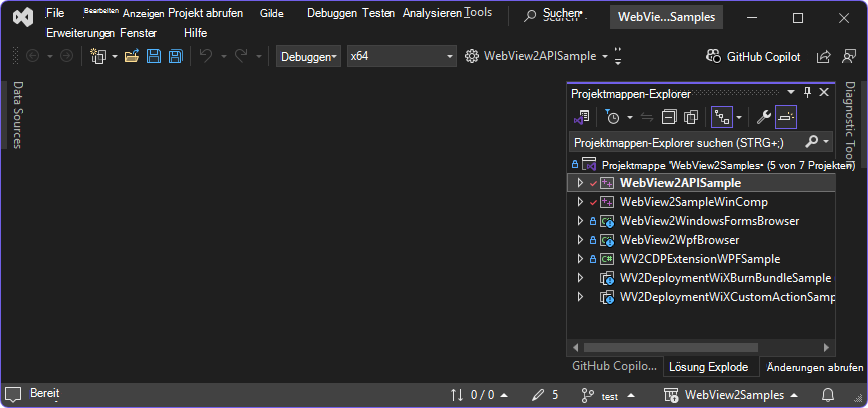Open the Testen menu
Screen dimensions: 868x408
(379, 13)
